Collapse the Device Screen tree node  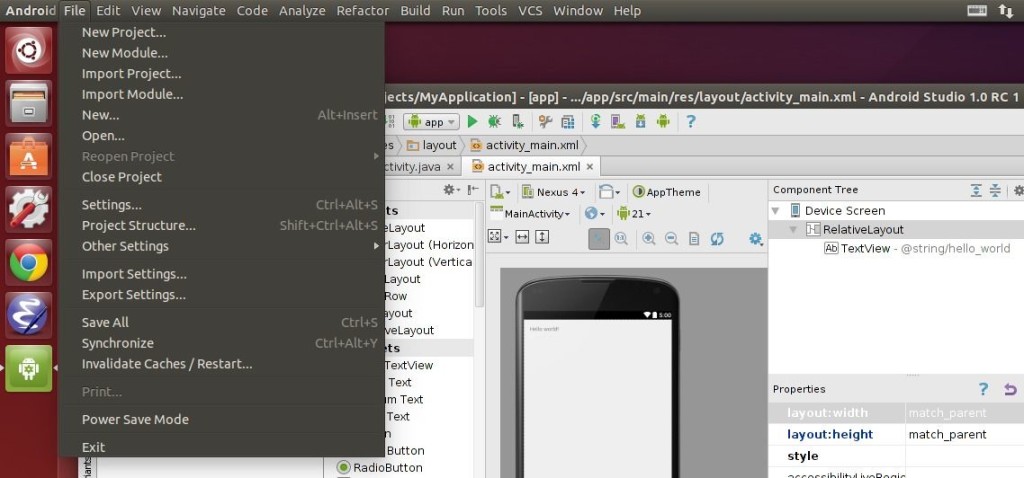click(776, 211)
